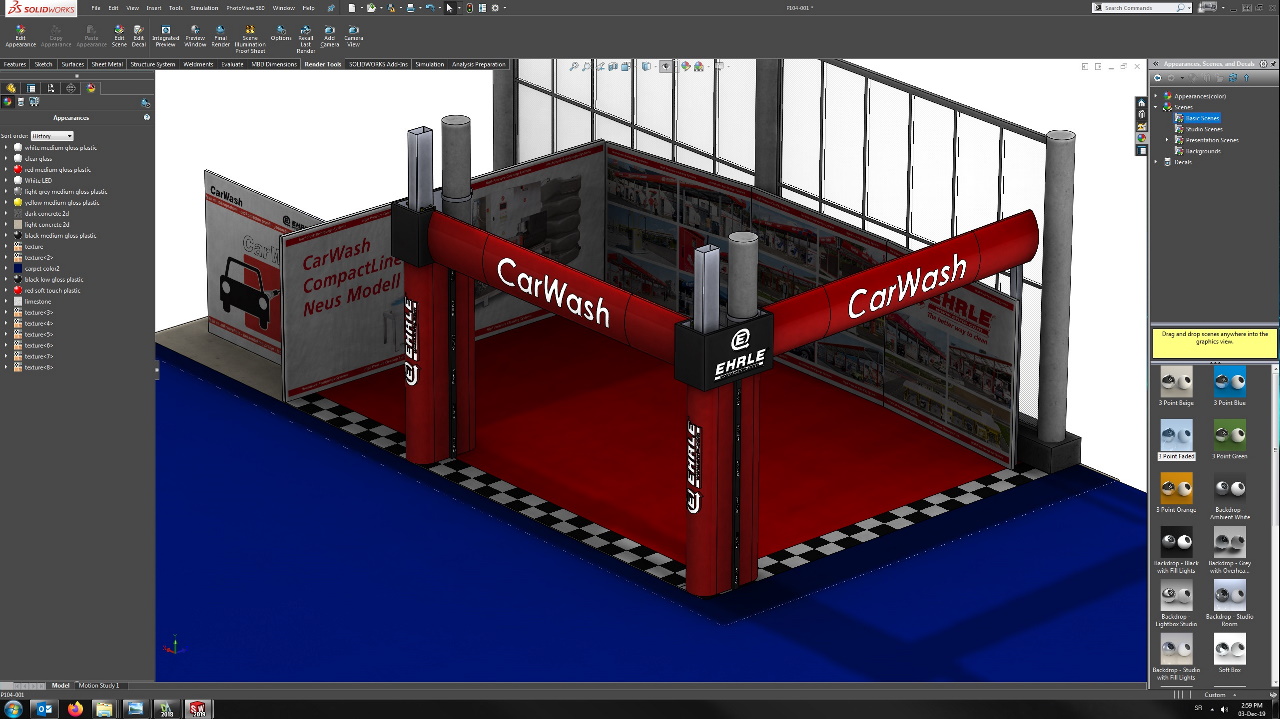Click the Edit Decal icon

point(139,35)
